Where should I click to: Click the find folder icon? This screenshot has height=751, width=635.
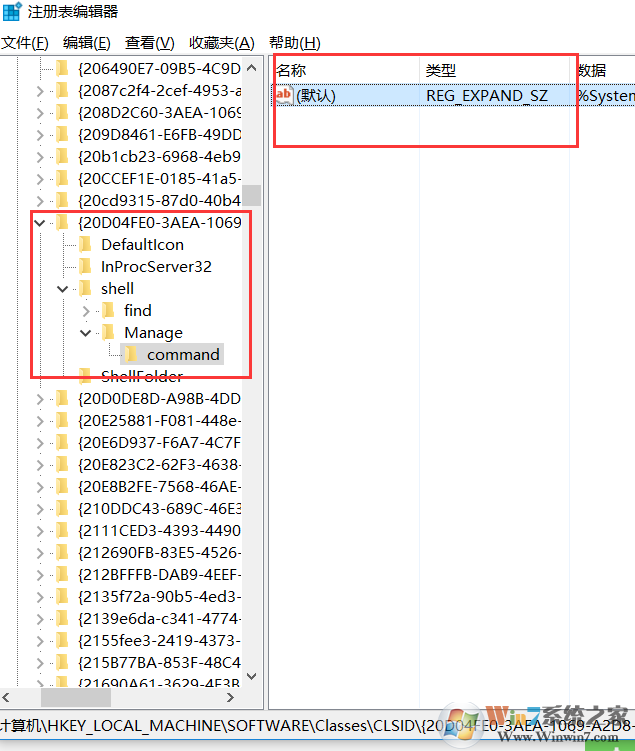point(108,311)
